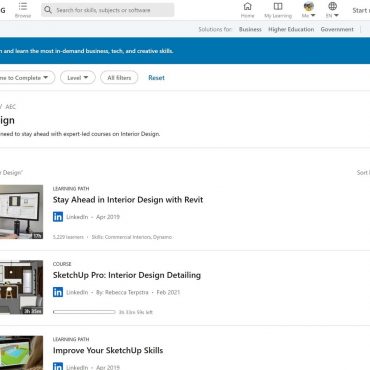Open the EN language globe icon

coord(332,6)
